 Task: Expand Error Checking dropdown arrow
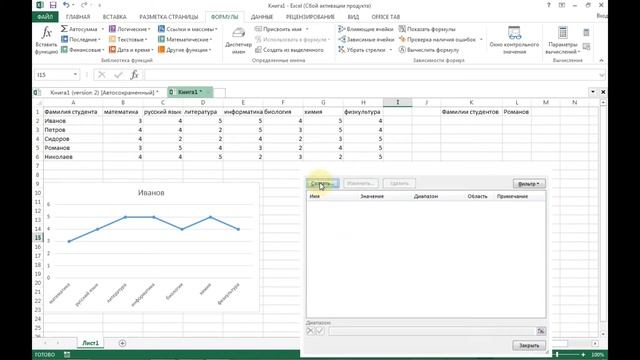click(x=481, y=40)
